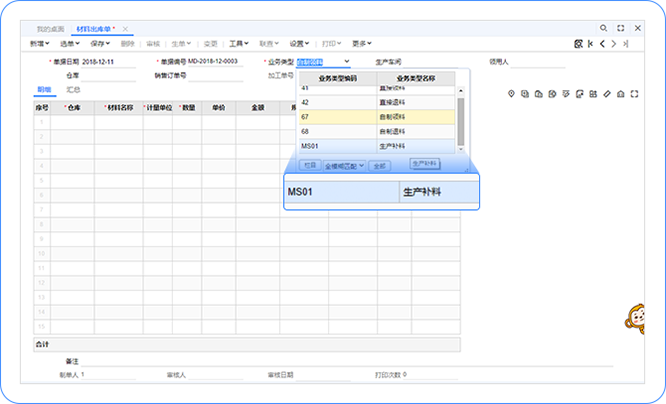
Task: Click the 仓库 input field in the header
Action: 108,76
